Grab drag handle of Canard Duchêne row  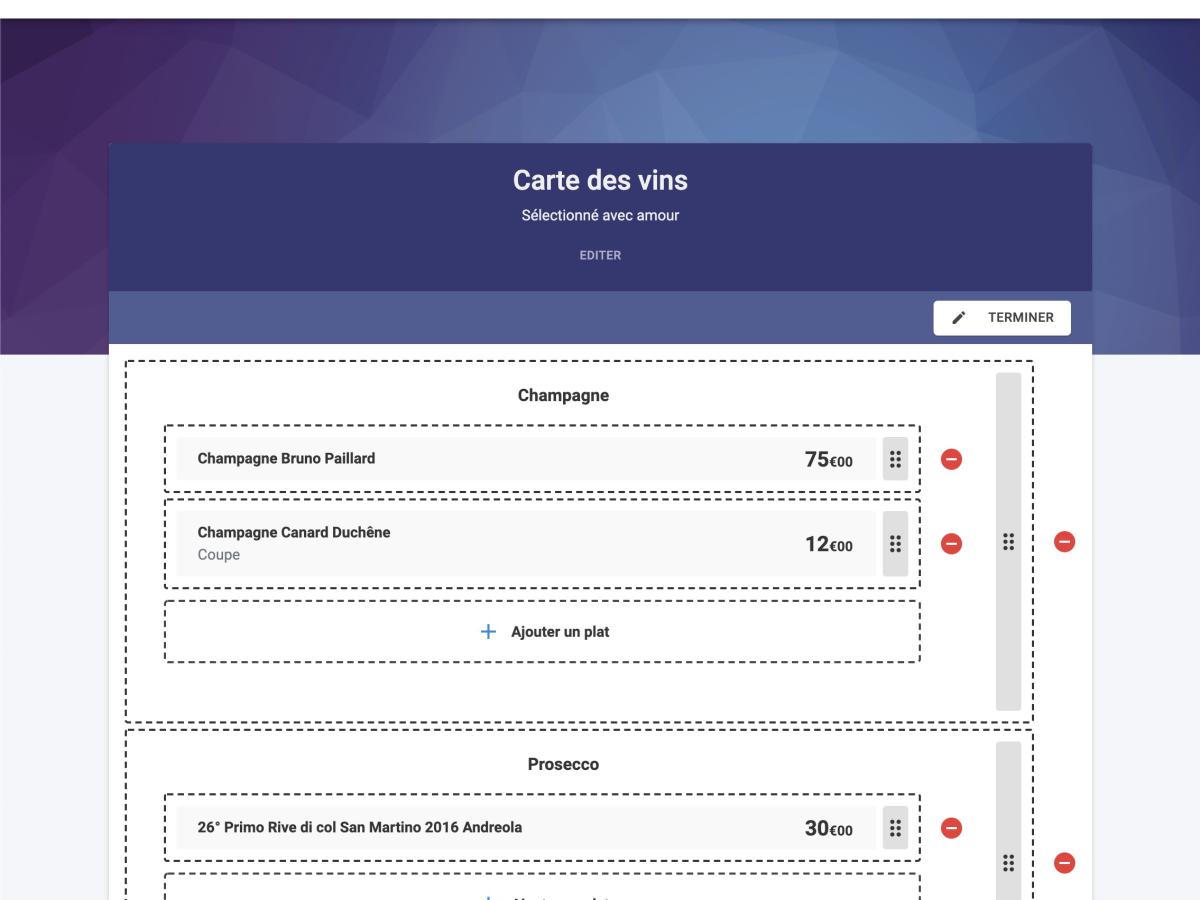pyautogui.click(x=895, y=543)
